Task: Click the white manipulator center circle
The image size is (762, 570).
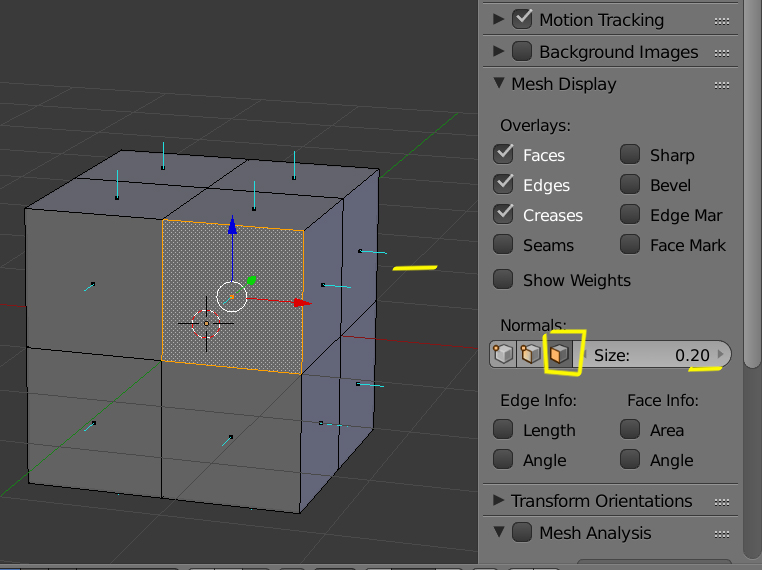Action: click(231, 296)
